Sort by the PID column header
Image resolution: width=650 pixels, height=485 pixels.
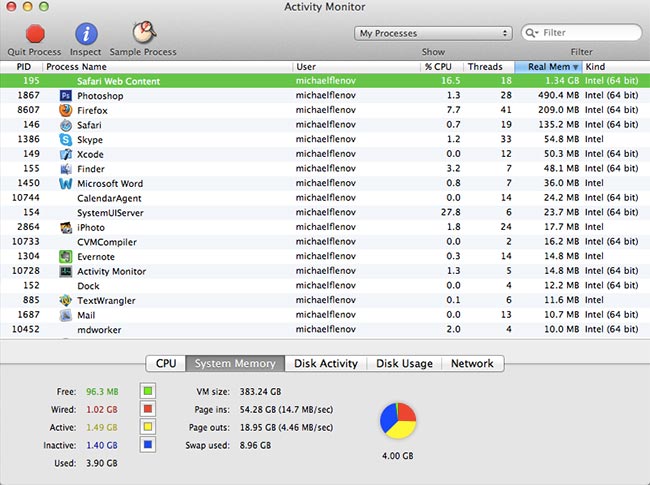[22, 67]
